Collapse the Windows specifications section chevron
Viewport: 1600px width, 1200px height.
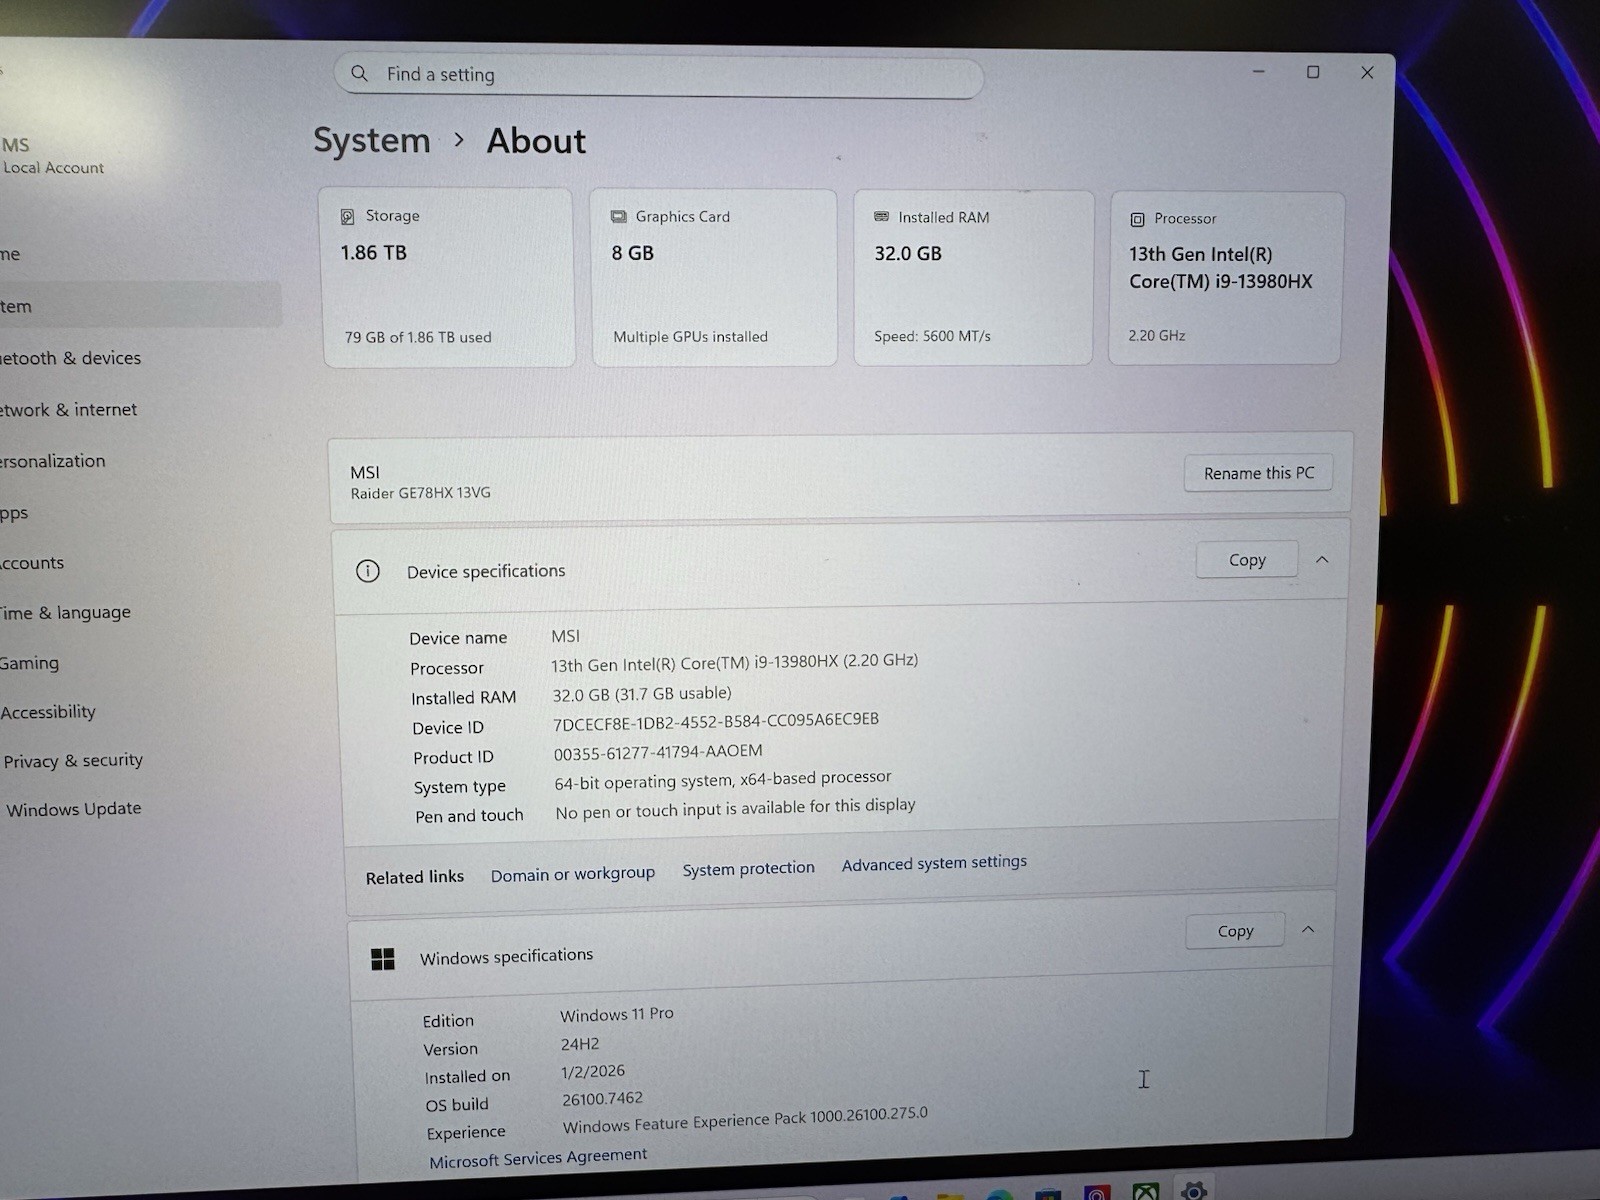pyautogui.click(x=1308, y=930)
